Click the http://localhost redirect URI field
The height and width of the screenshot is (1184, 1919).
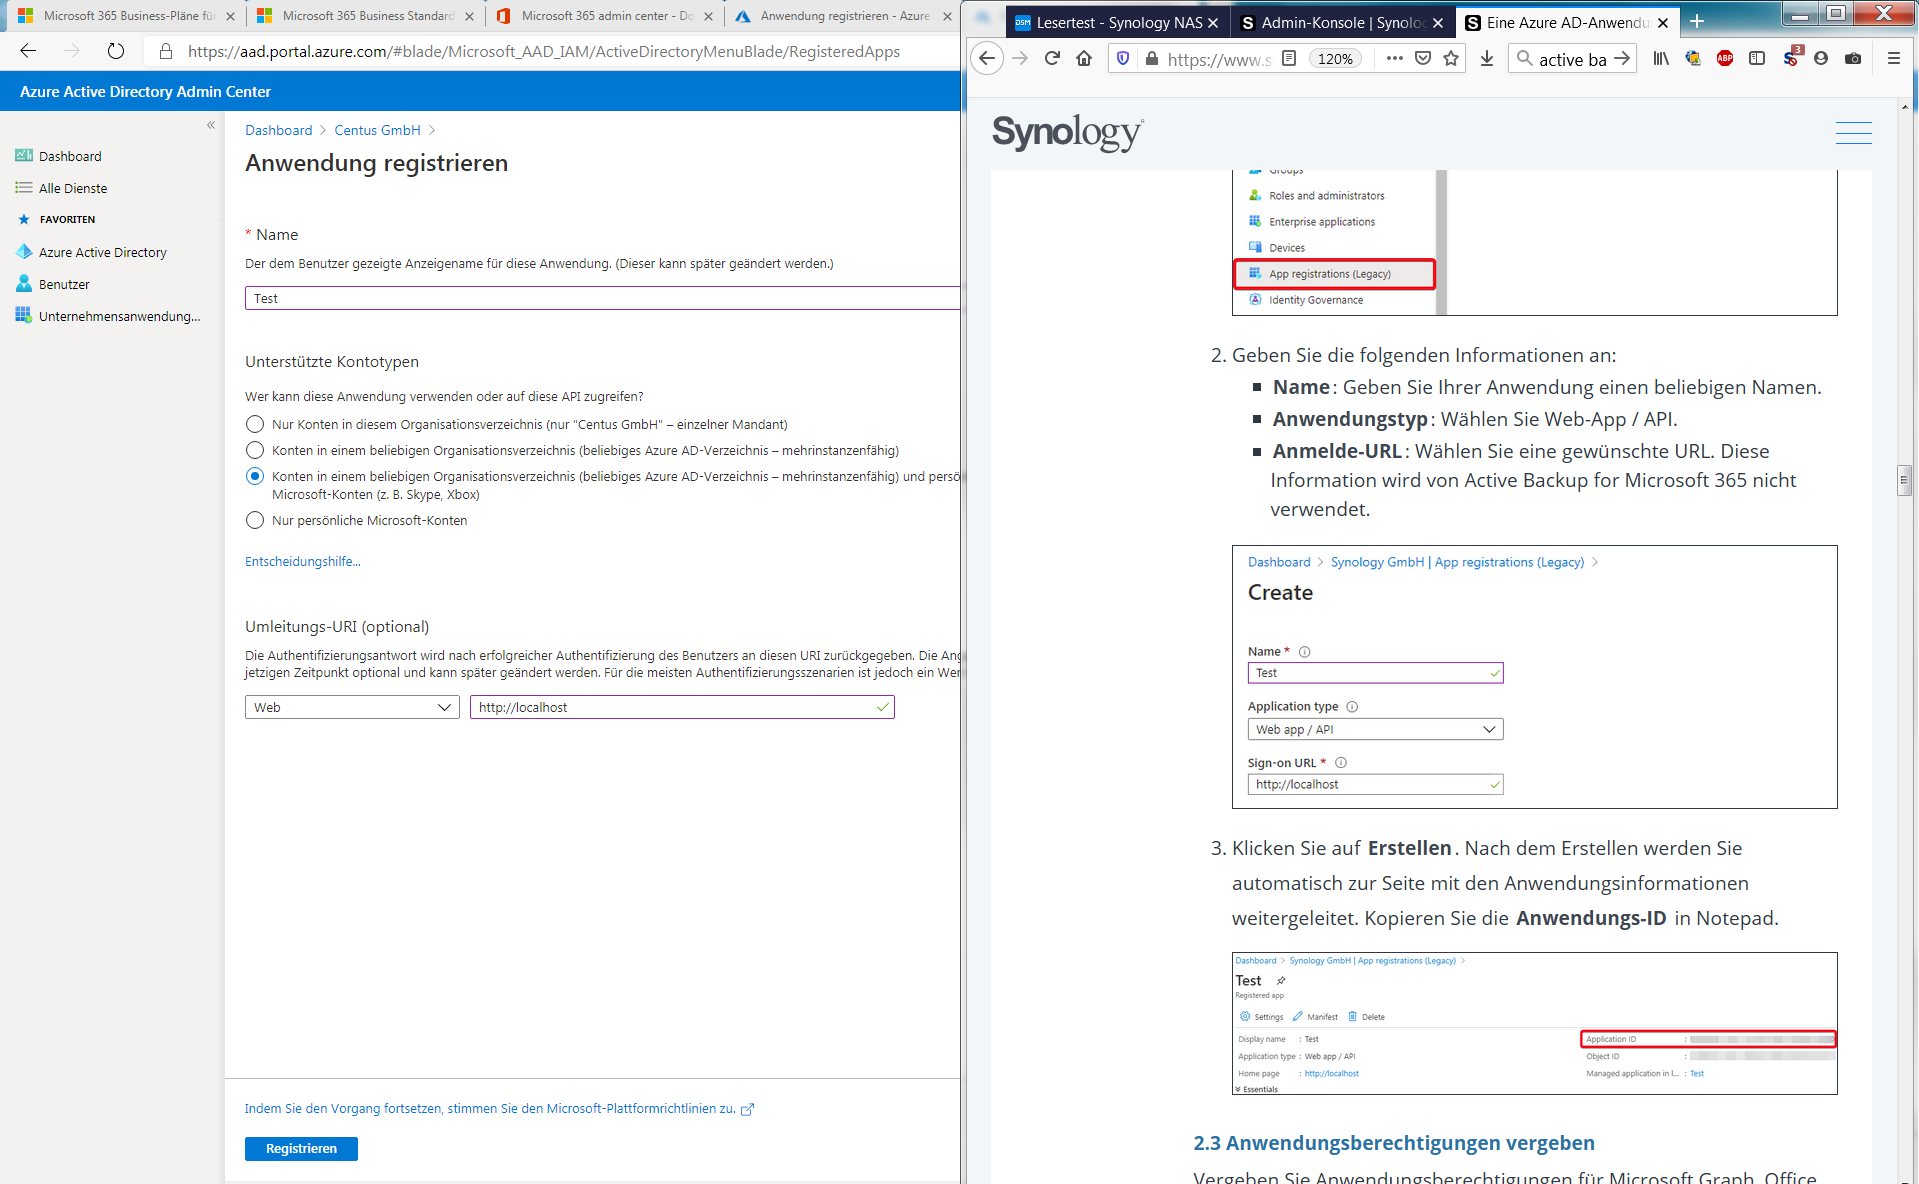coord(682,707)
